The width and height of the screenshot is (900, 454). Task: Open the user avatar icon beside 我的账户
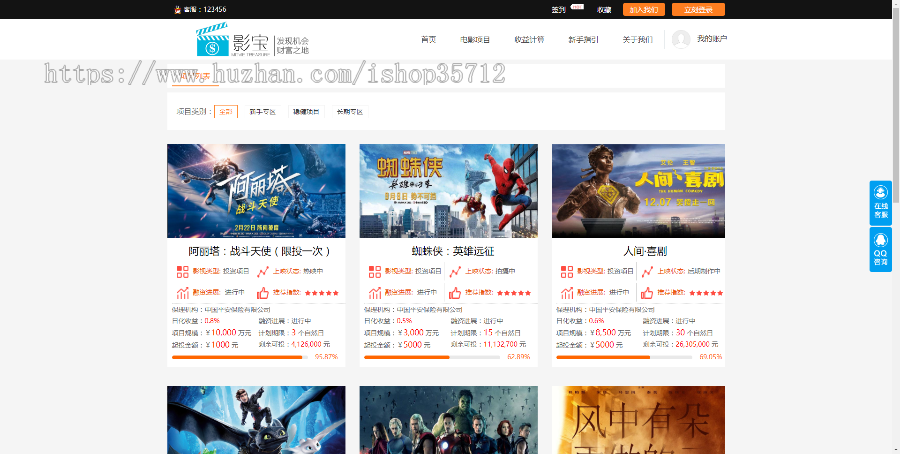pos(681,39)
